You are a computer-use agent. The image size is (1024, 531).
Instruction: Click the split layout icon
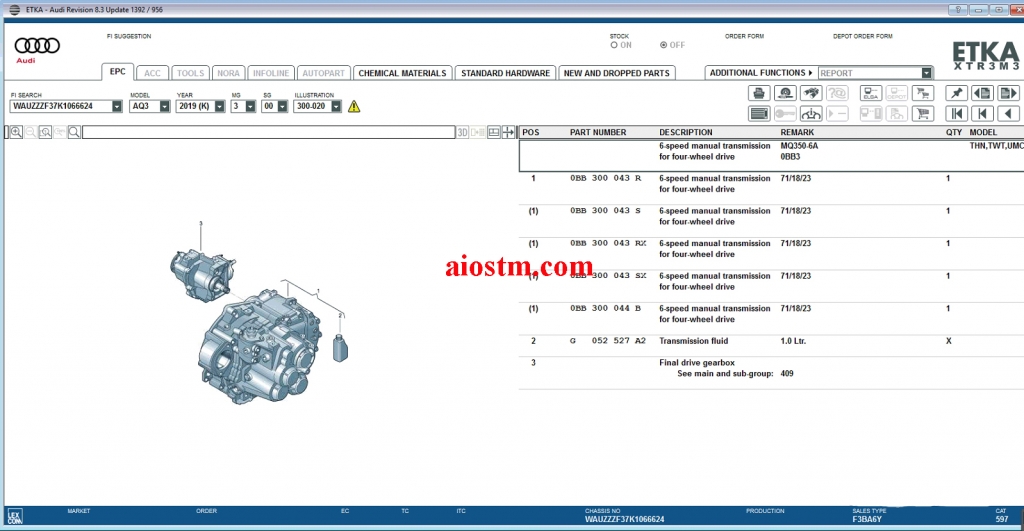[494, 132]
